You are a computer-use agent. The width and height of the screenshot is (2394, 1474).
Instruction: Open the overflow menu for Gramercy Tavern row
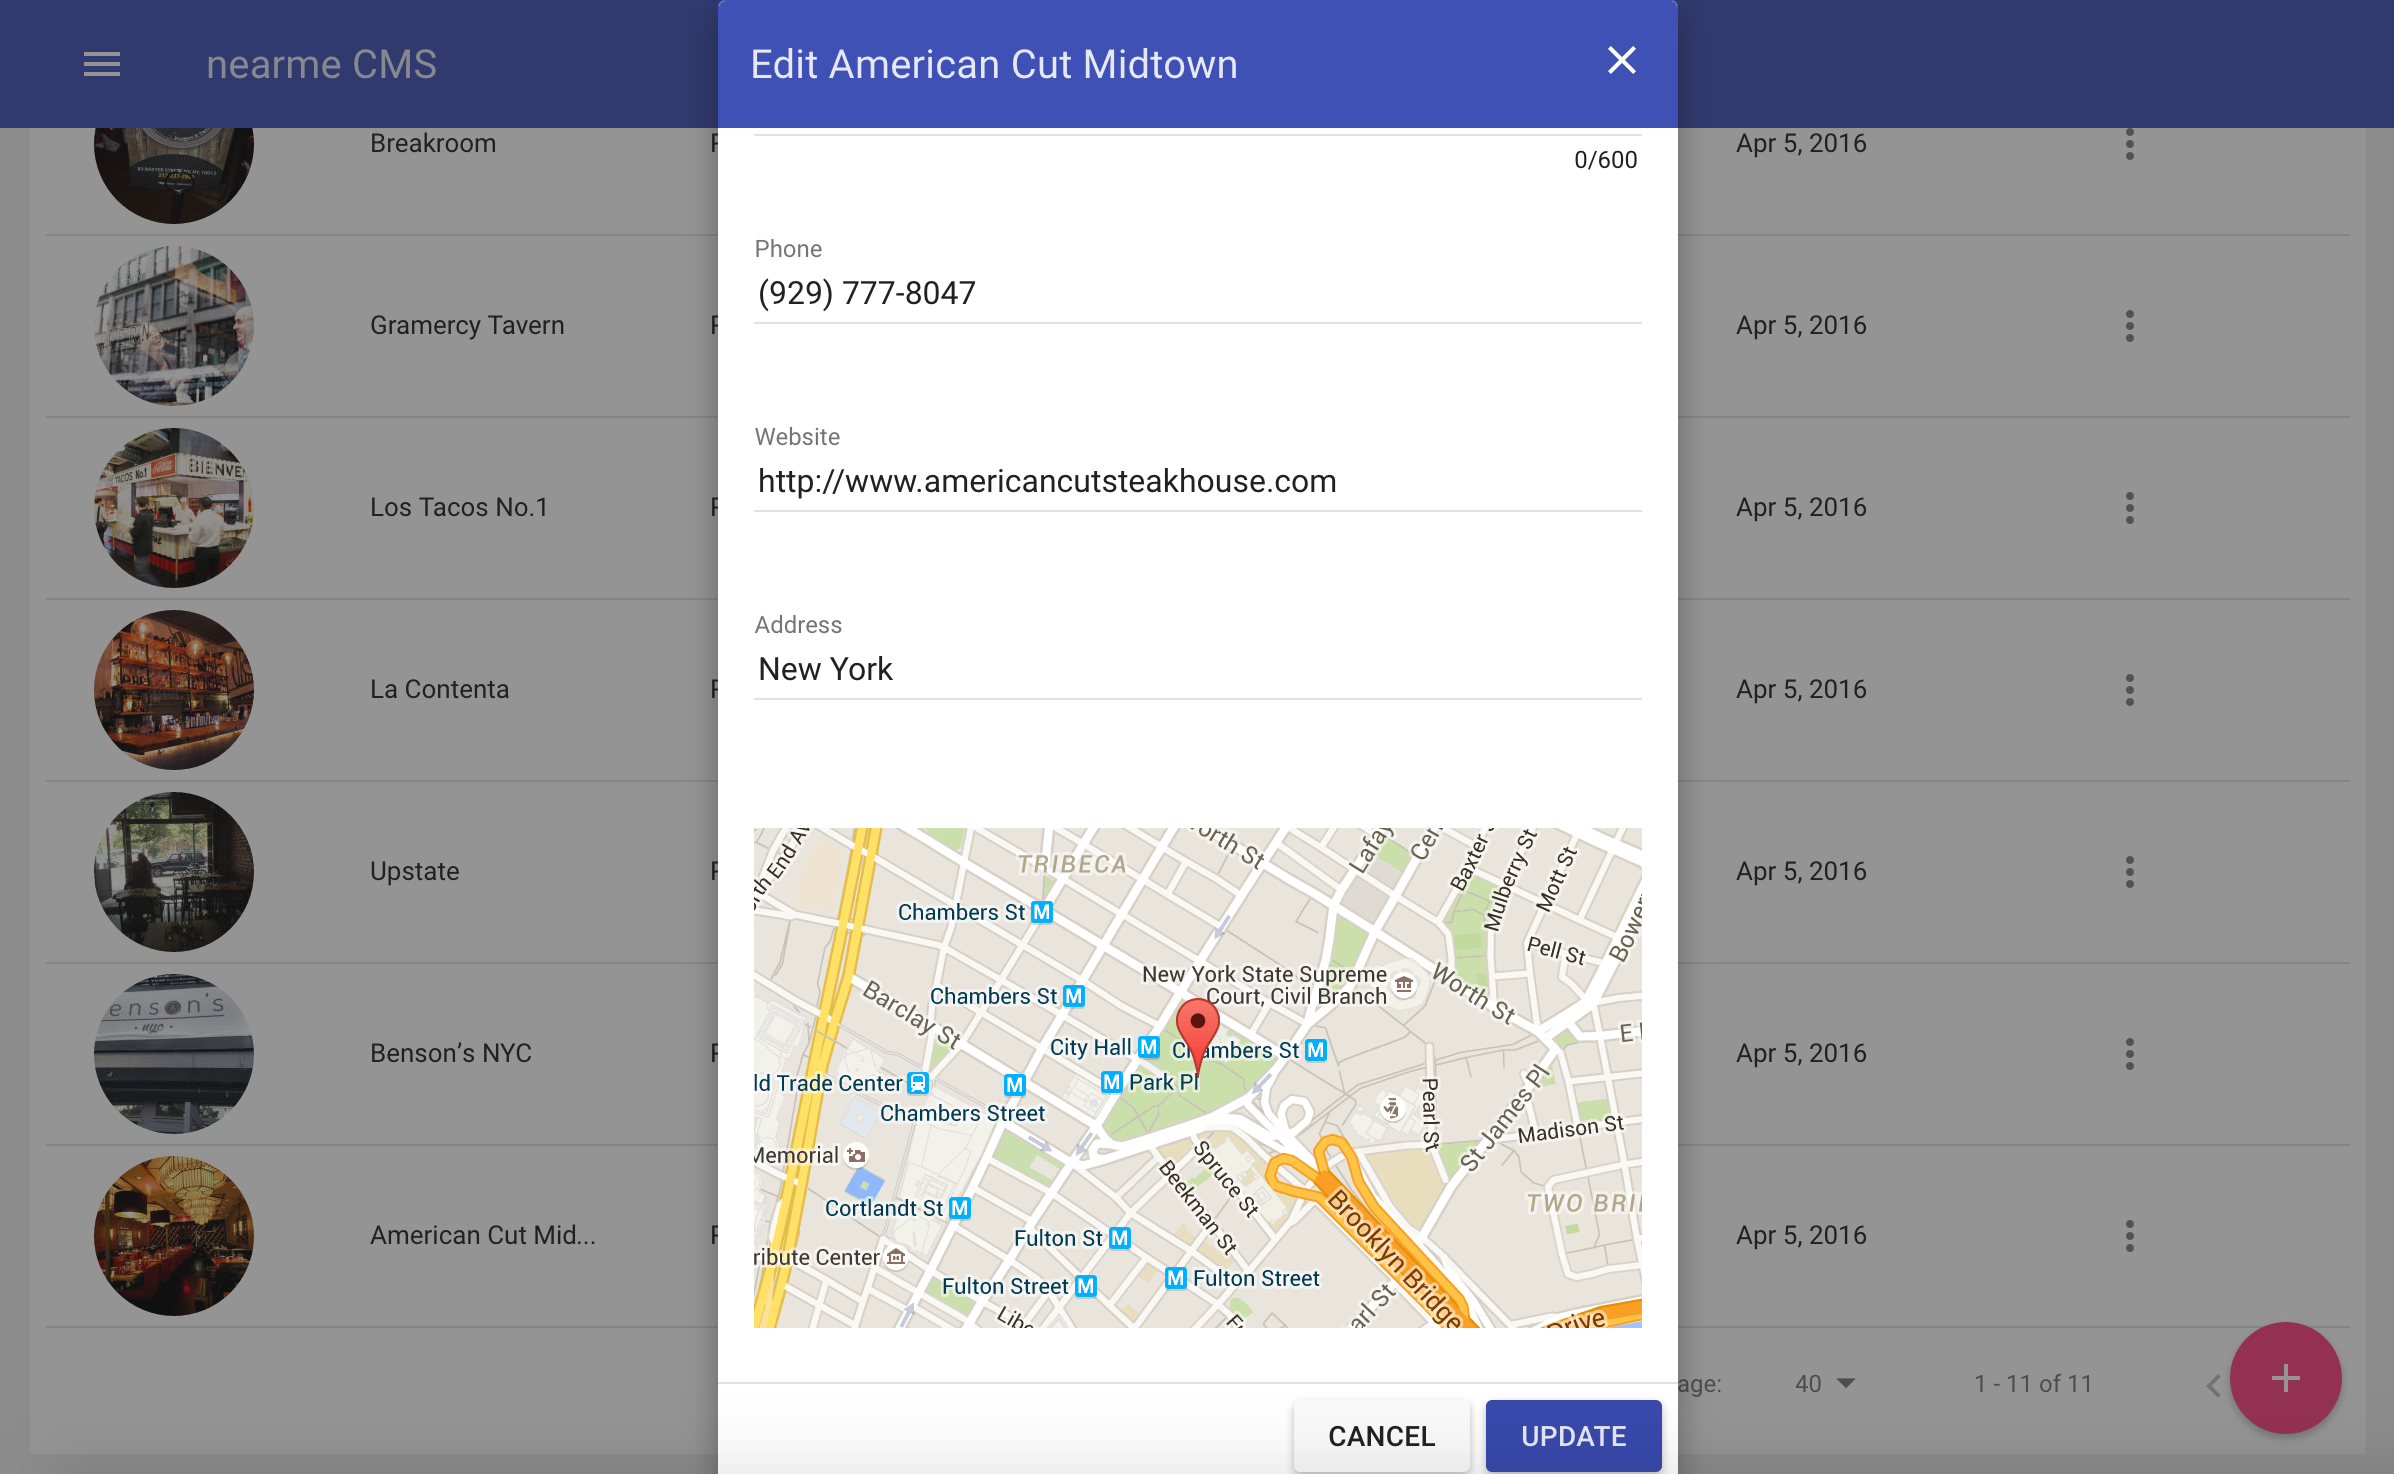(x=2130, y=325)
